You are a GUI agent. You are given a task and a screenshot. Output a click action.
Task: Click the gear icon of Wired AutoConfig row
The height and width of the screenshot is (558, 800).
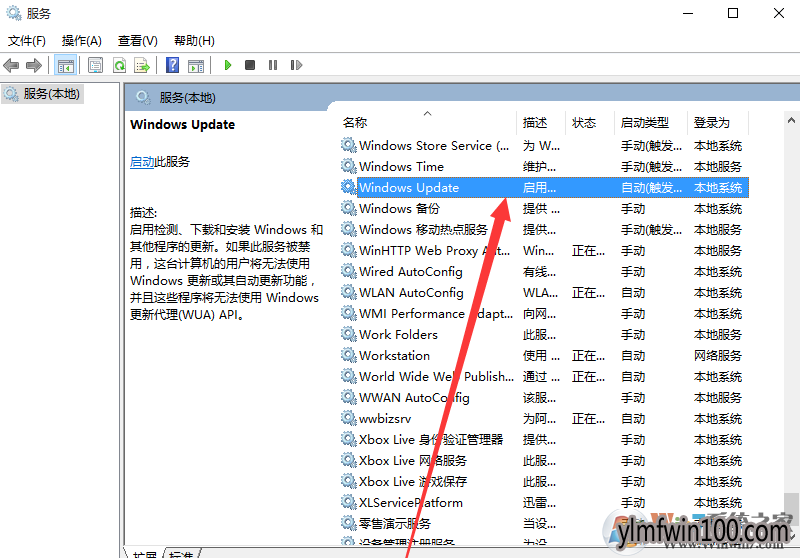tap(348, 271)
